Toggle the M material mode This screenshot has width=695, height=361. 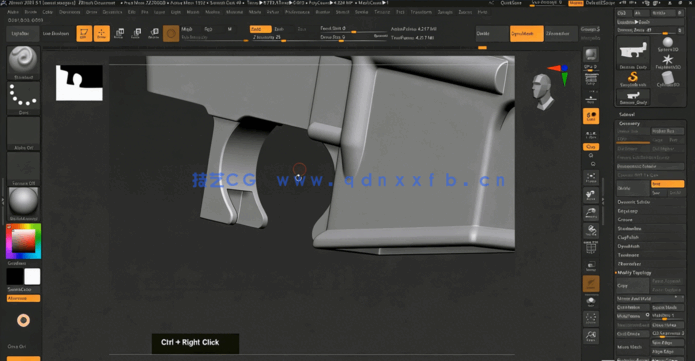230,29
